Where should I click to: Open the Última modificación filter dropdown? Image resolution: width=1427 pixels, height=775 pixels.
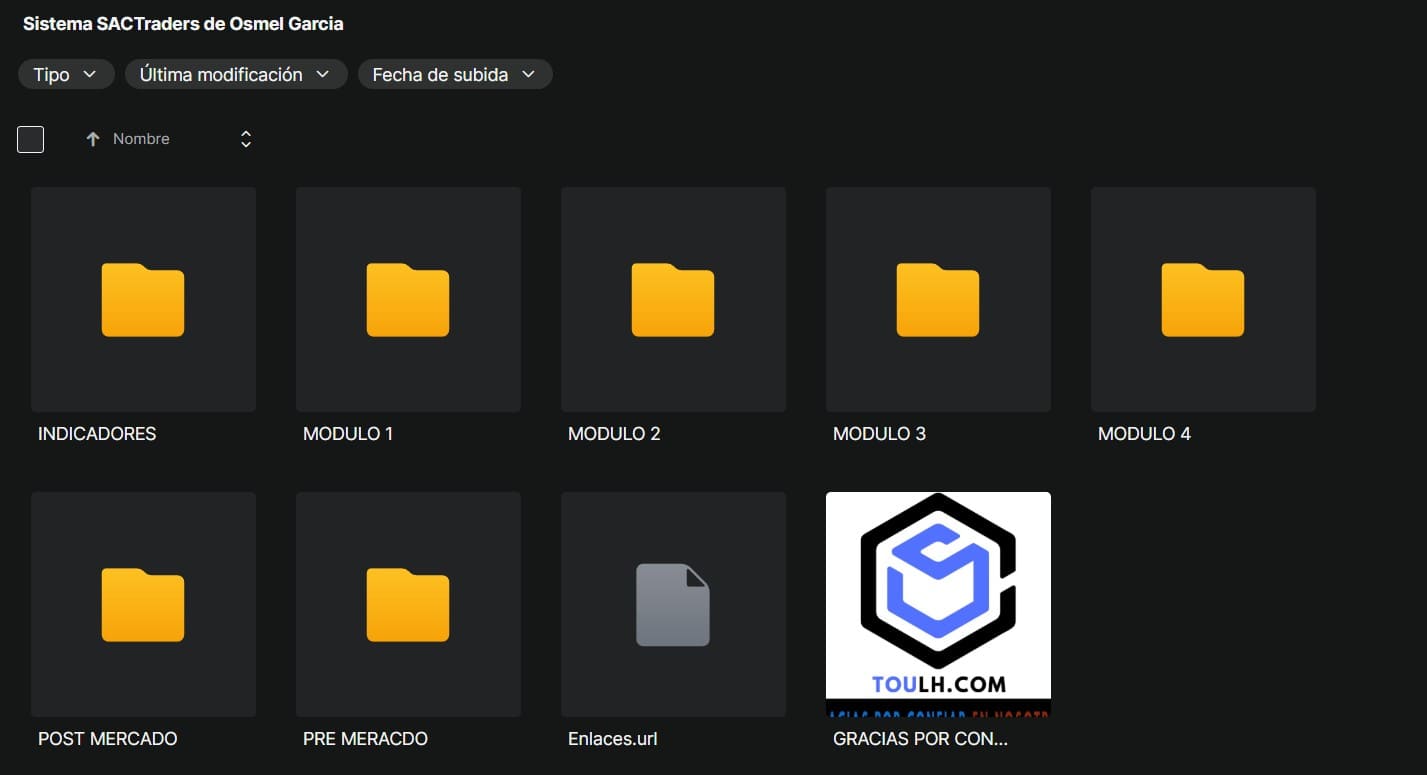coord(235,75)
